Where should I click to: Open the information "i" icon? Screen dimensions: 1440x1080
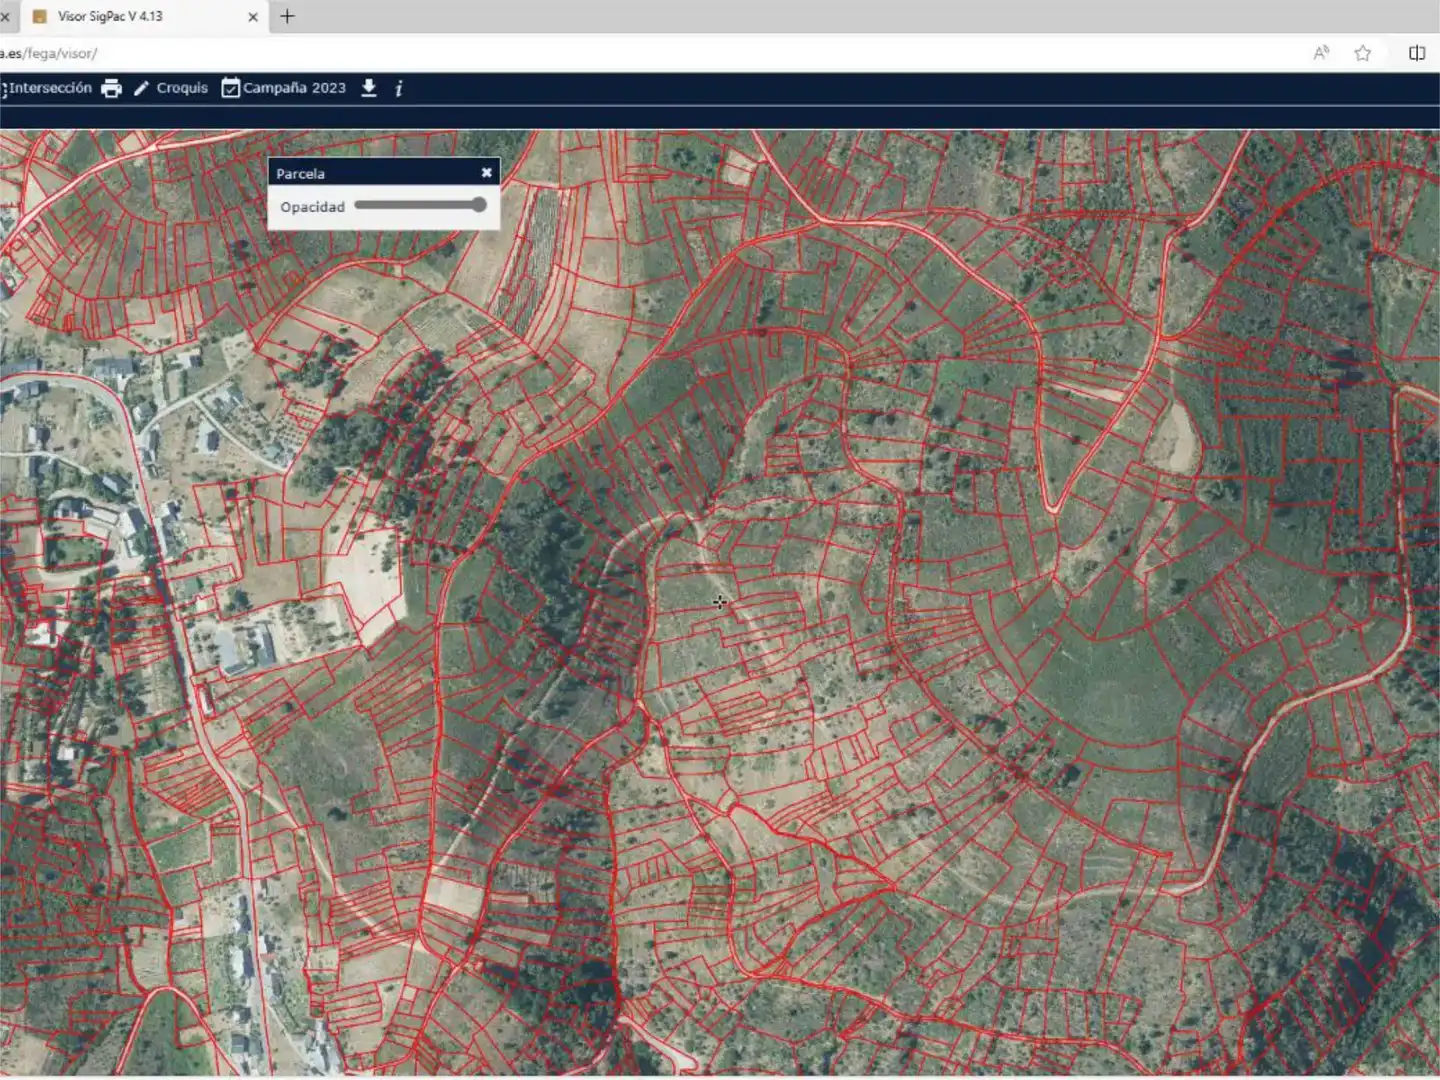tap(398, 88)
